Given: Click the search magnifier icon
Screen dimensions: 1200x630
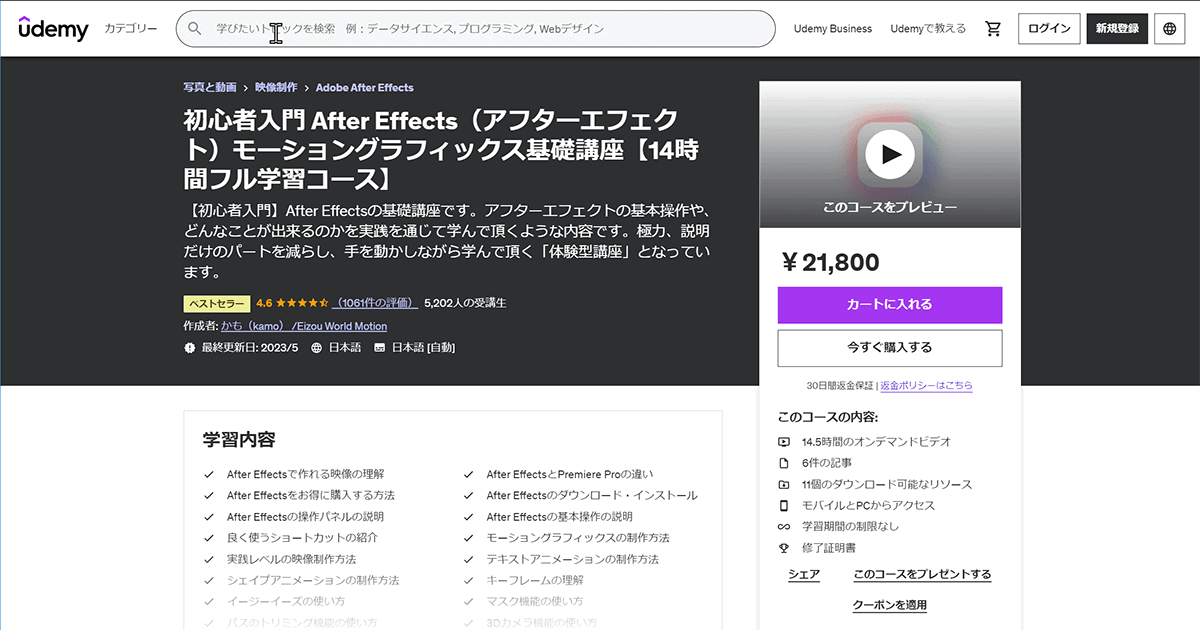Looking at the screenshot, I should (195, 29).
